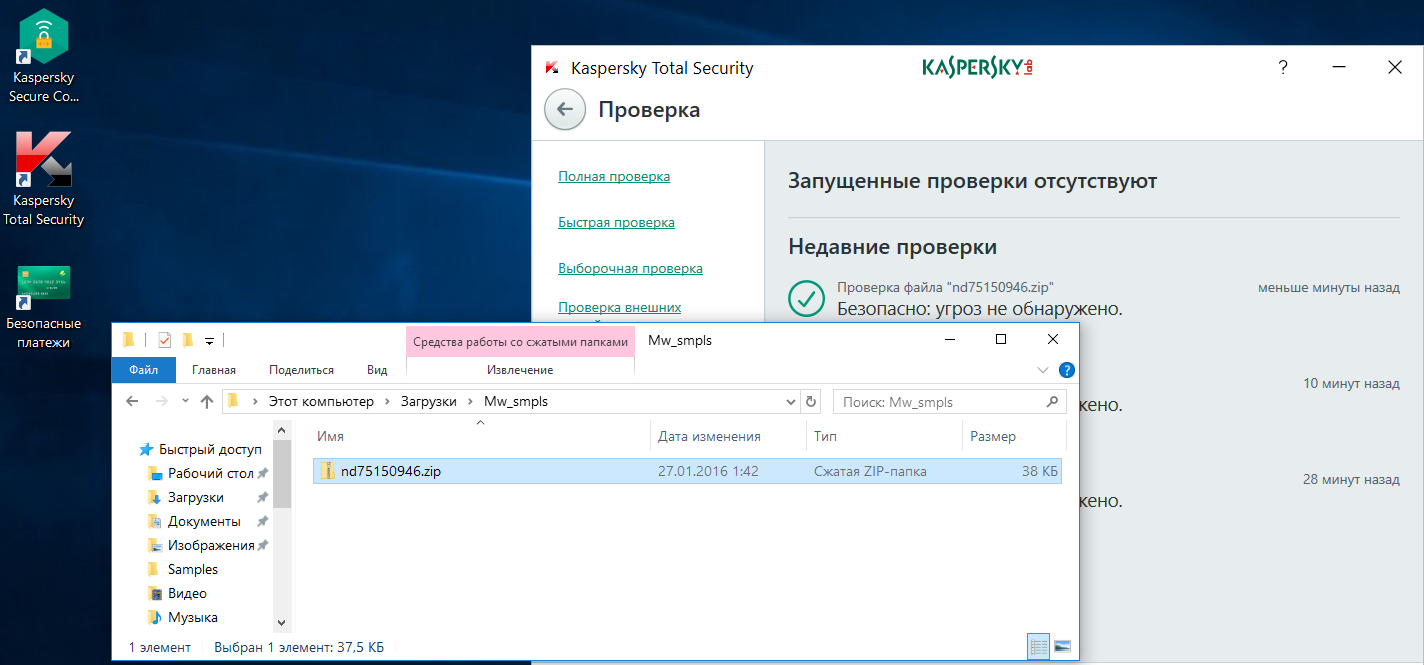
Task: Click the Explorer refresh icon
Action: coord(811,401)
